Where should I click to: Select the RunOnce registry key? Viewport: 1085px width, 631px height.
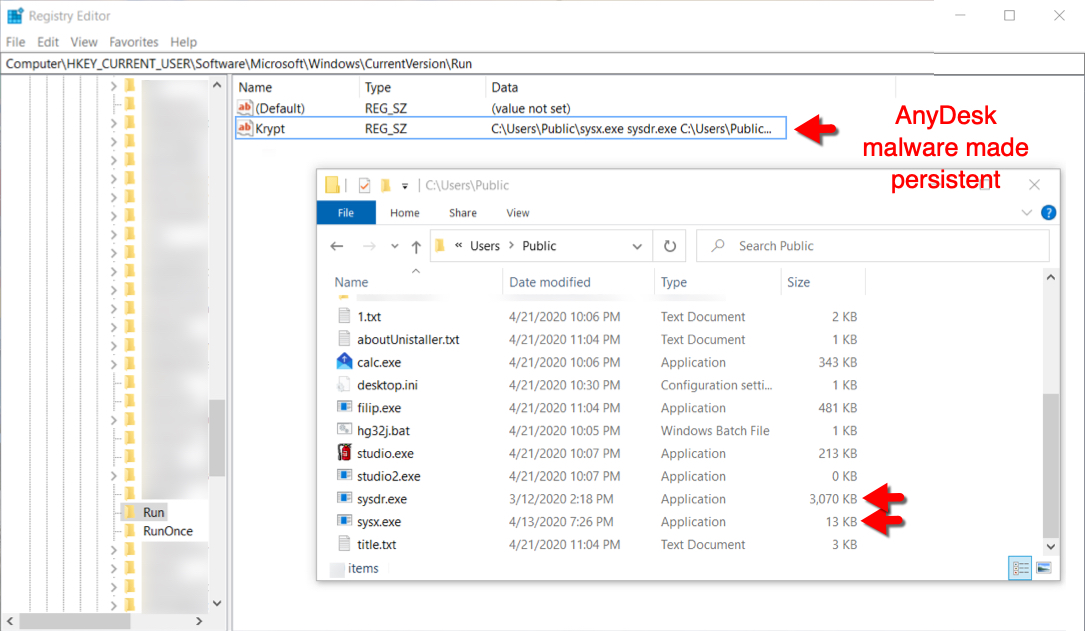coord(167,531)
